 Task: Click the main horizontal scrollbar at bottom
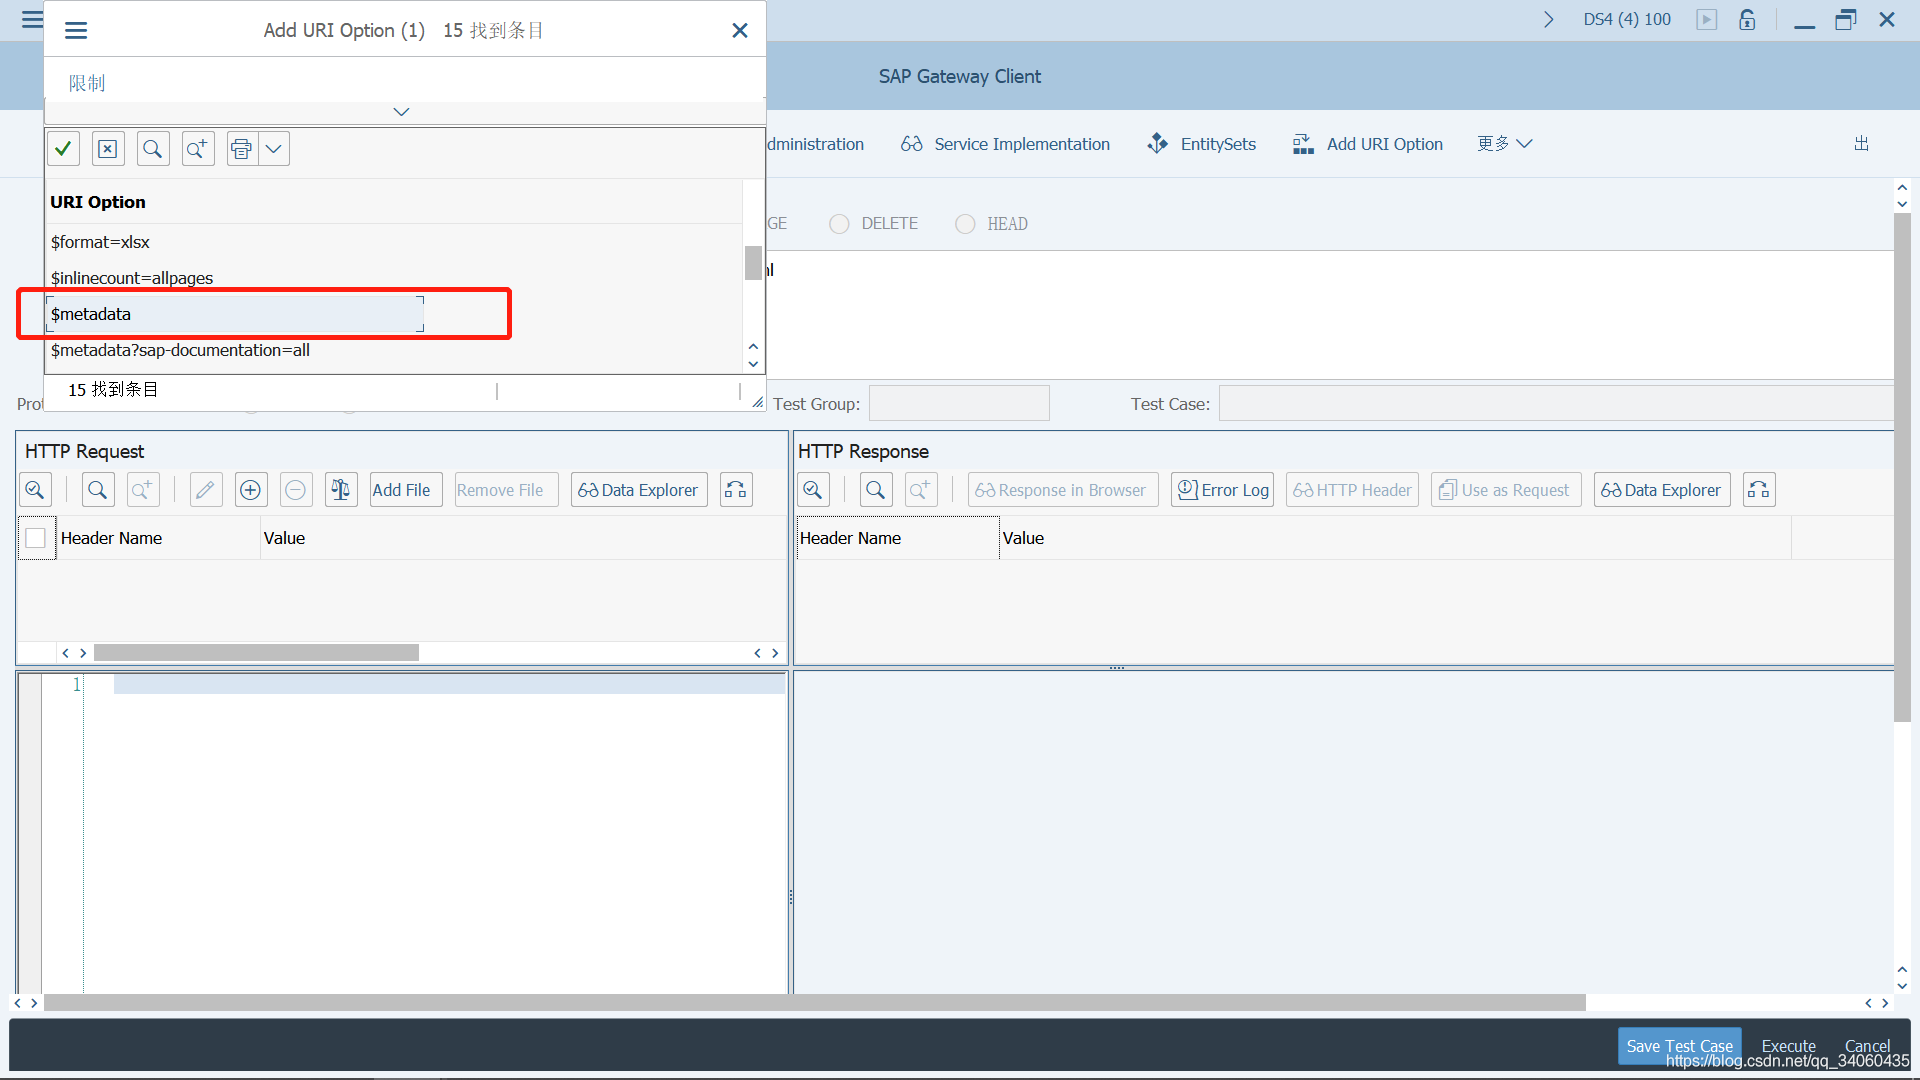click(815, 1003)
